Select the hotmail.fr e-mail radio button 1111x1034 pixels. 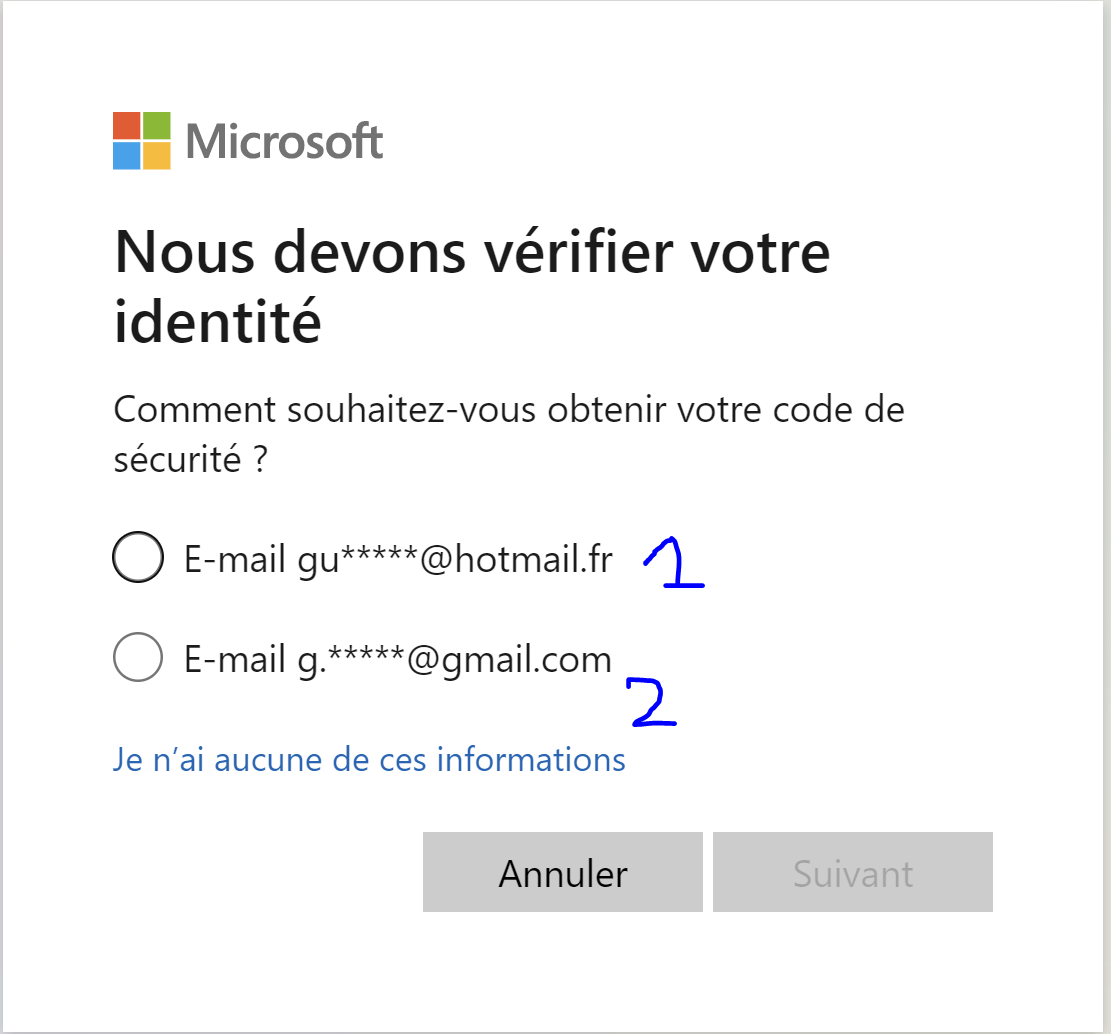point(138,557)
